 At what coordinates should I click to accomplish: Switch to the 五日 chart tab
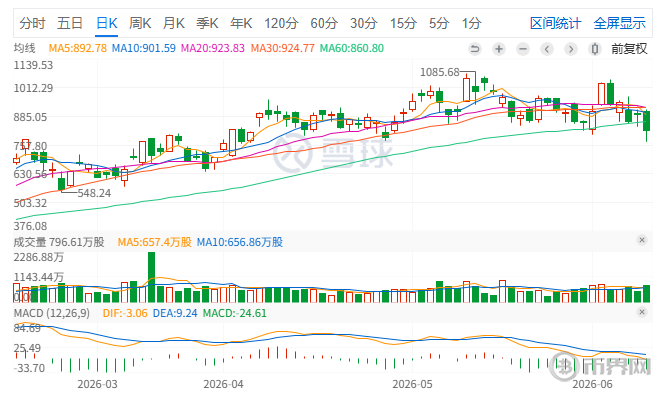(70, 23)
